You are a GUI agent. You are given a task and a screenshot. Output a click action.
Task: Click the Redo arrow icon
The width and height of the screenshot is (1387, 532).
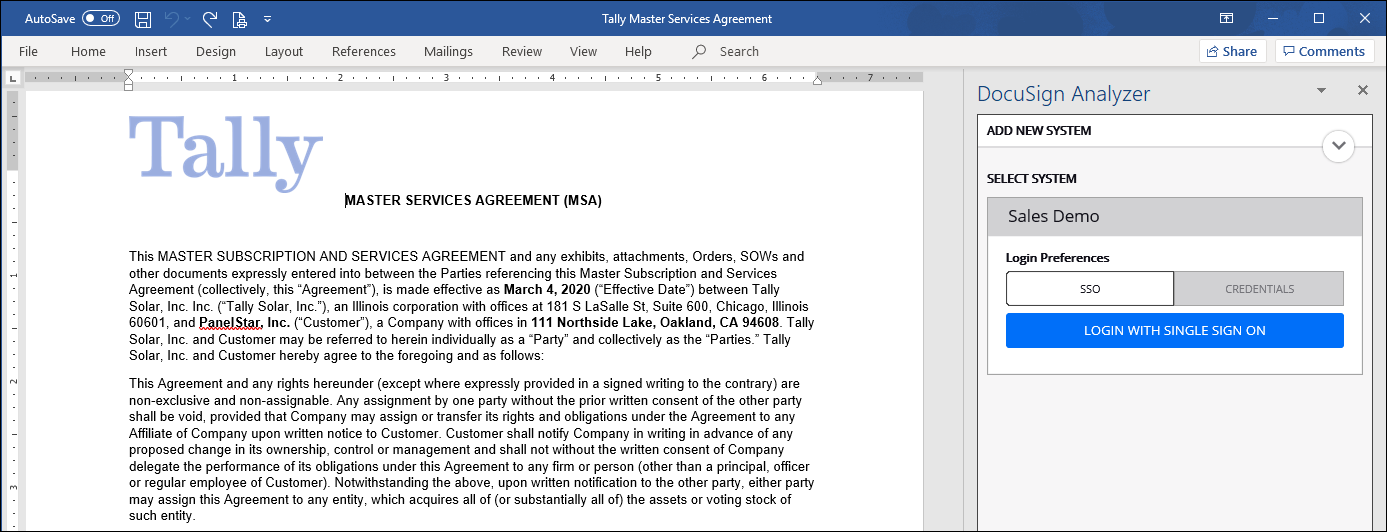tap(209, 19)
